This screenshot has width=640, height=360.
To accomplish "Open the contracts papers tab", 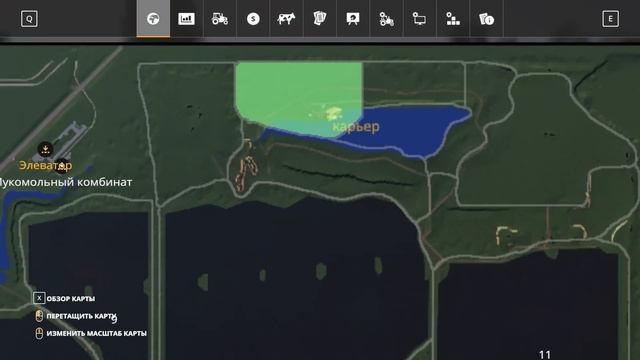I will coord(320,19).
